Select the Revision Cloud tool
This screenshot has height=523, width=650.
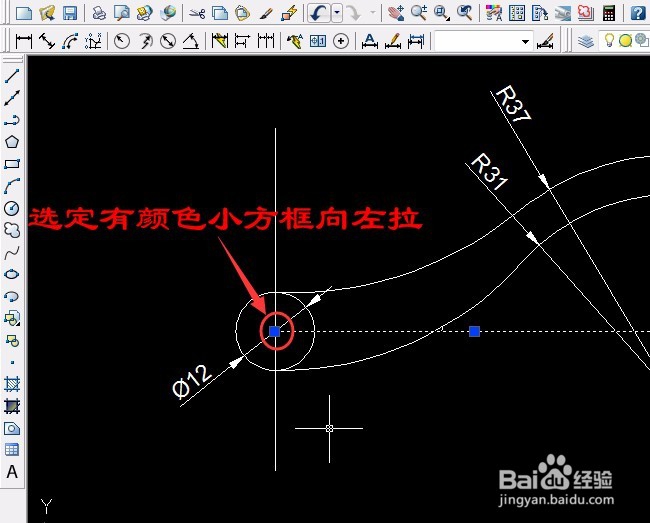(x=12, y=230)
